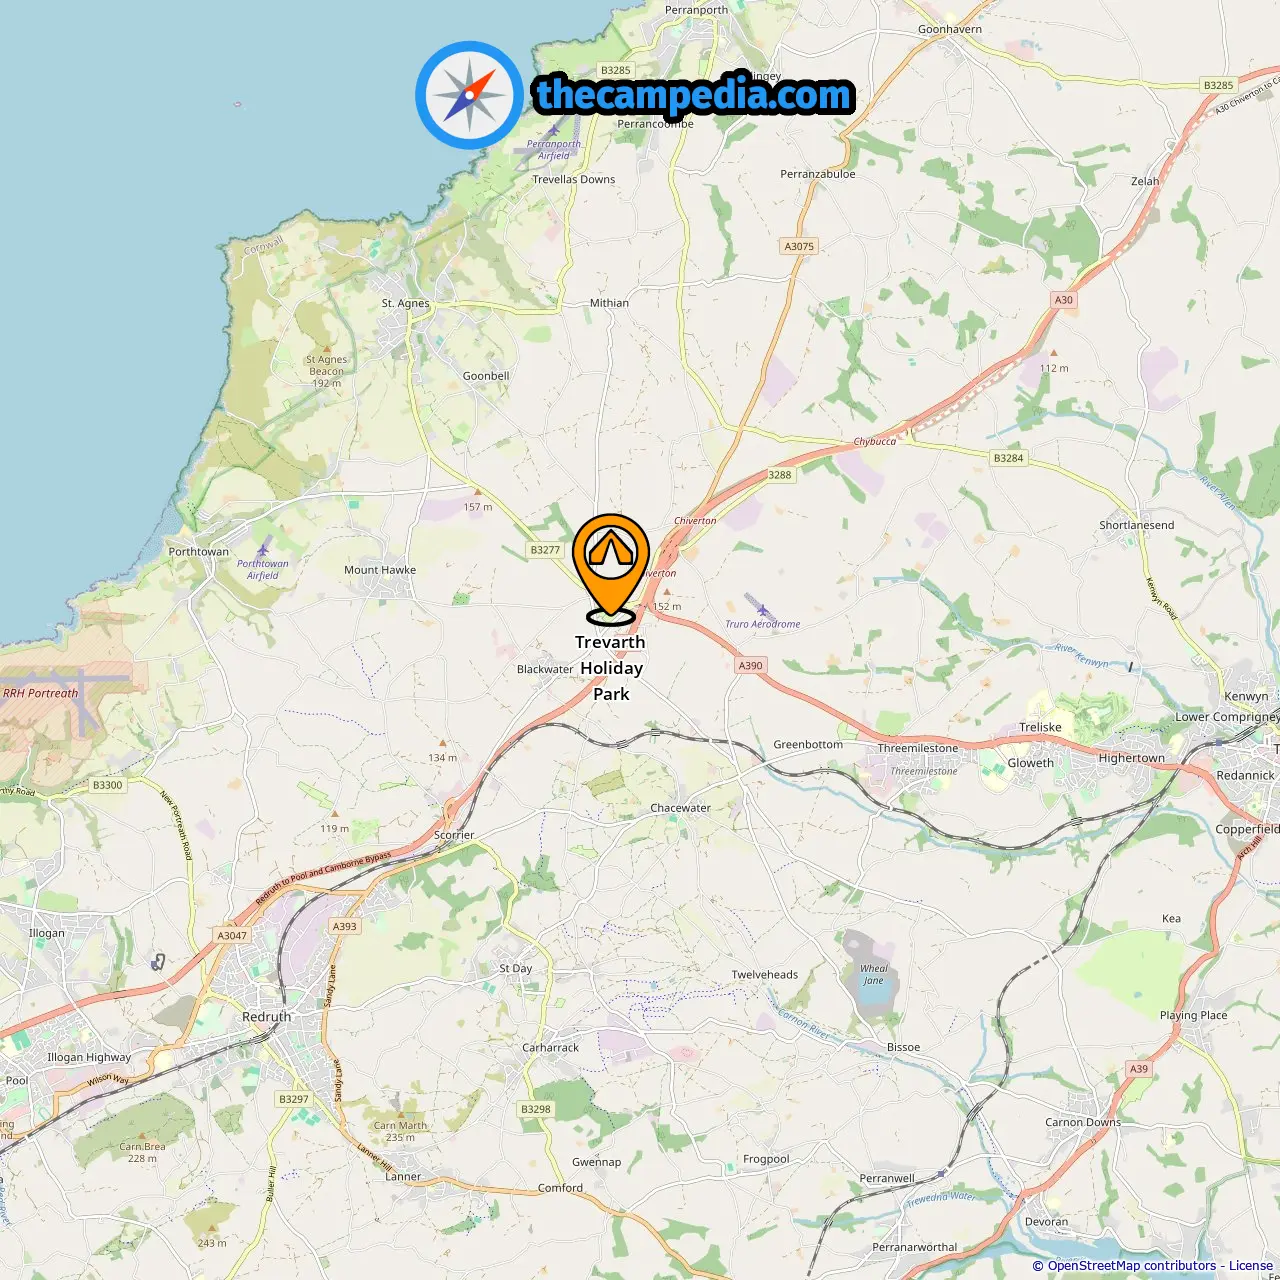Click the St. Agnes town label
Image resolution: width=1280 pixels, height=1280 pixels.
406,303
